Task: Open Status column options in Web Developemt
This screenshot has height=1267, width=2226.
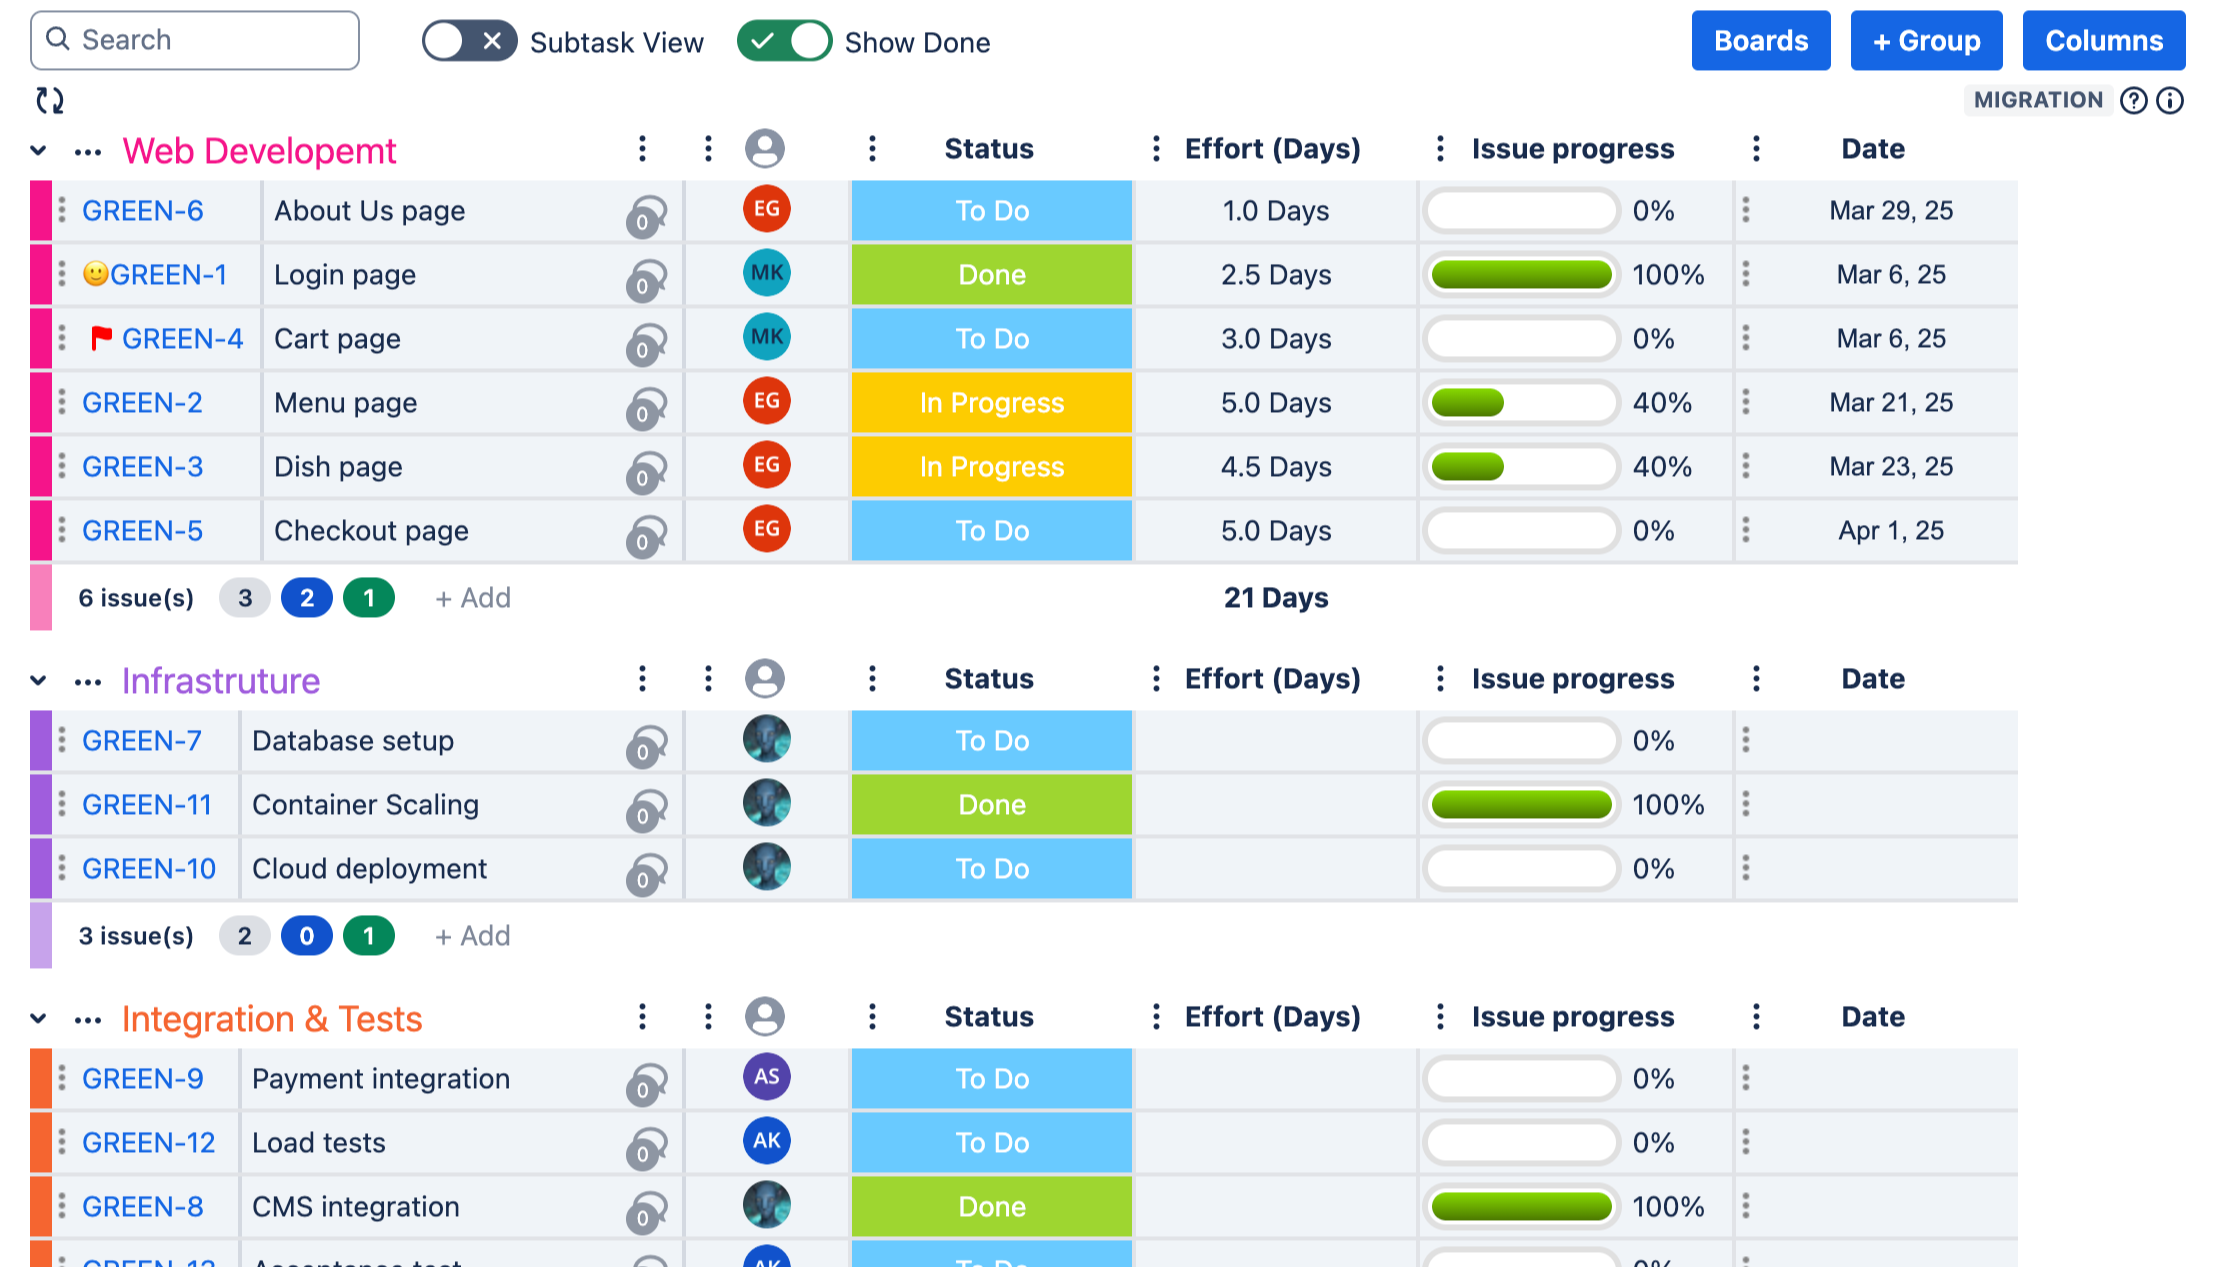Action: click(x=872, y=149)
